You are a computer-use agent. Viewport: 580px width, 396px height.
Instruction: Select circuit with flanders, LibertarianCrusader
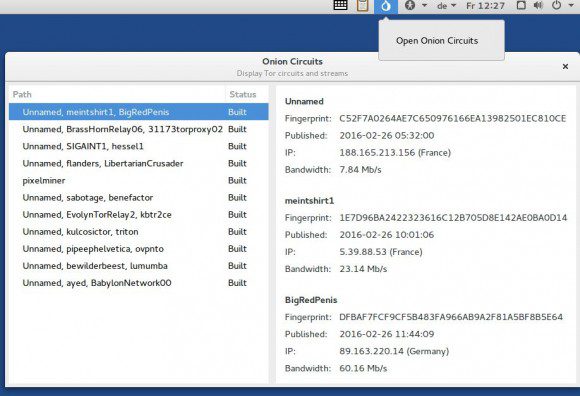click(x=139, y=163)
